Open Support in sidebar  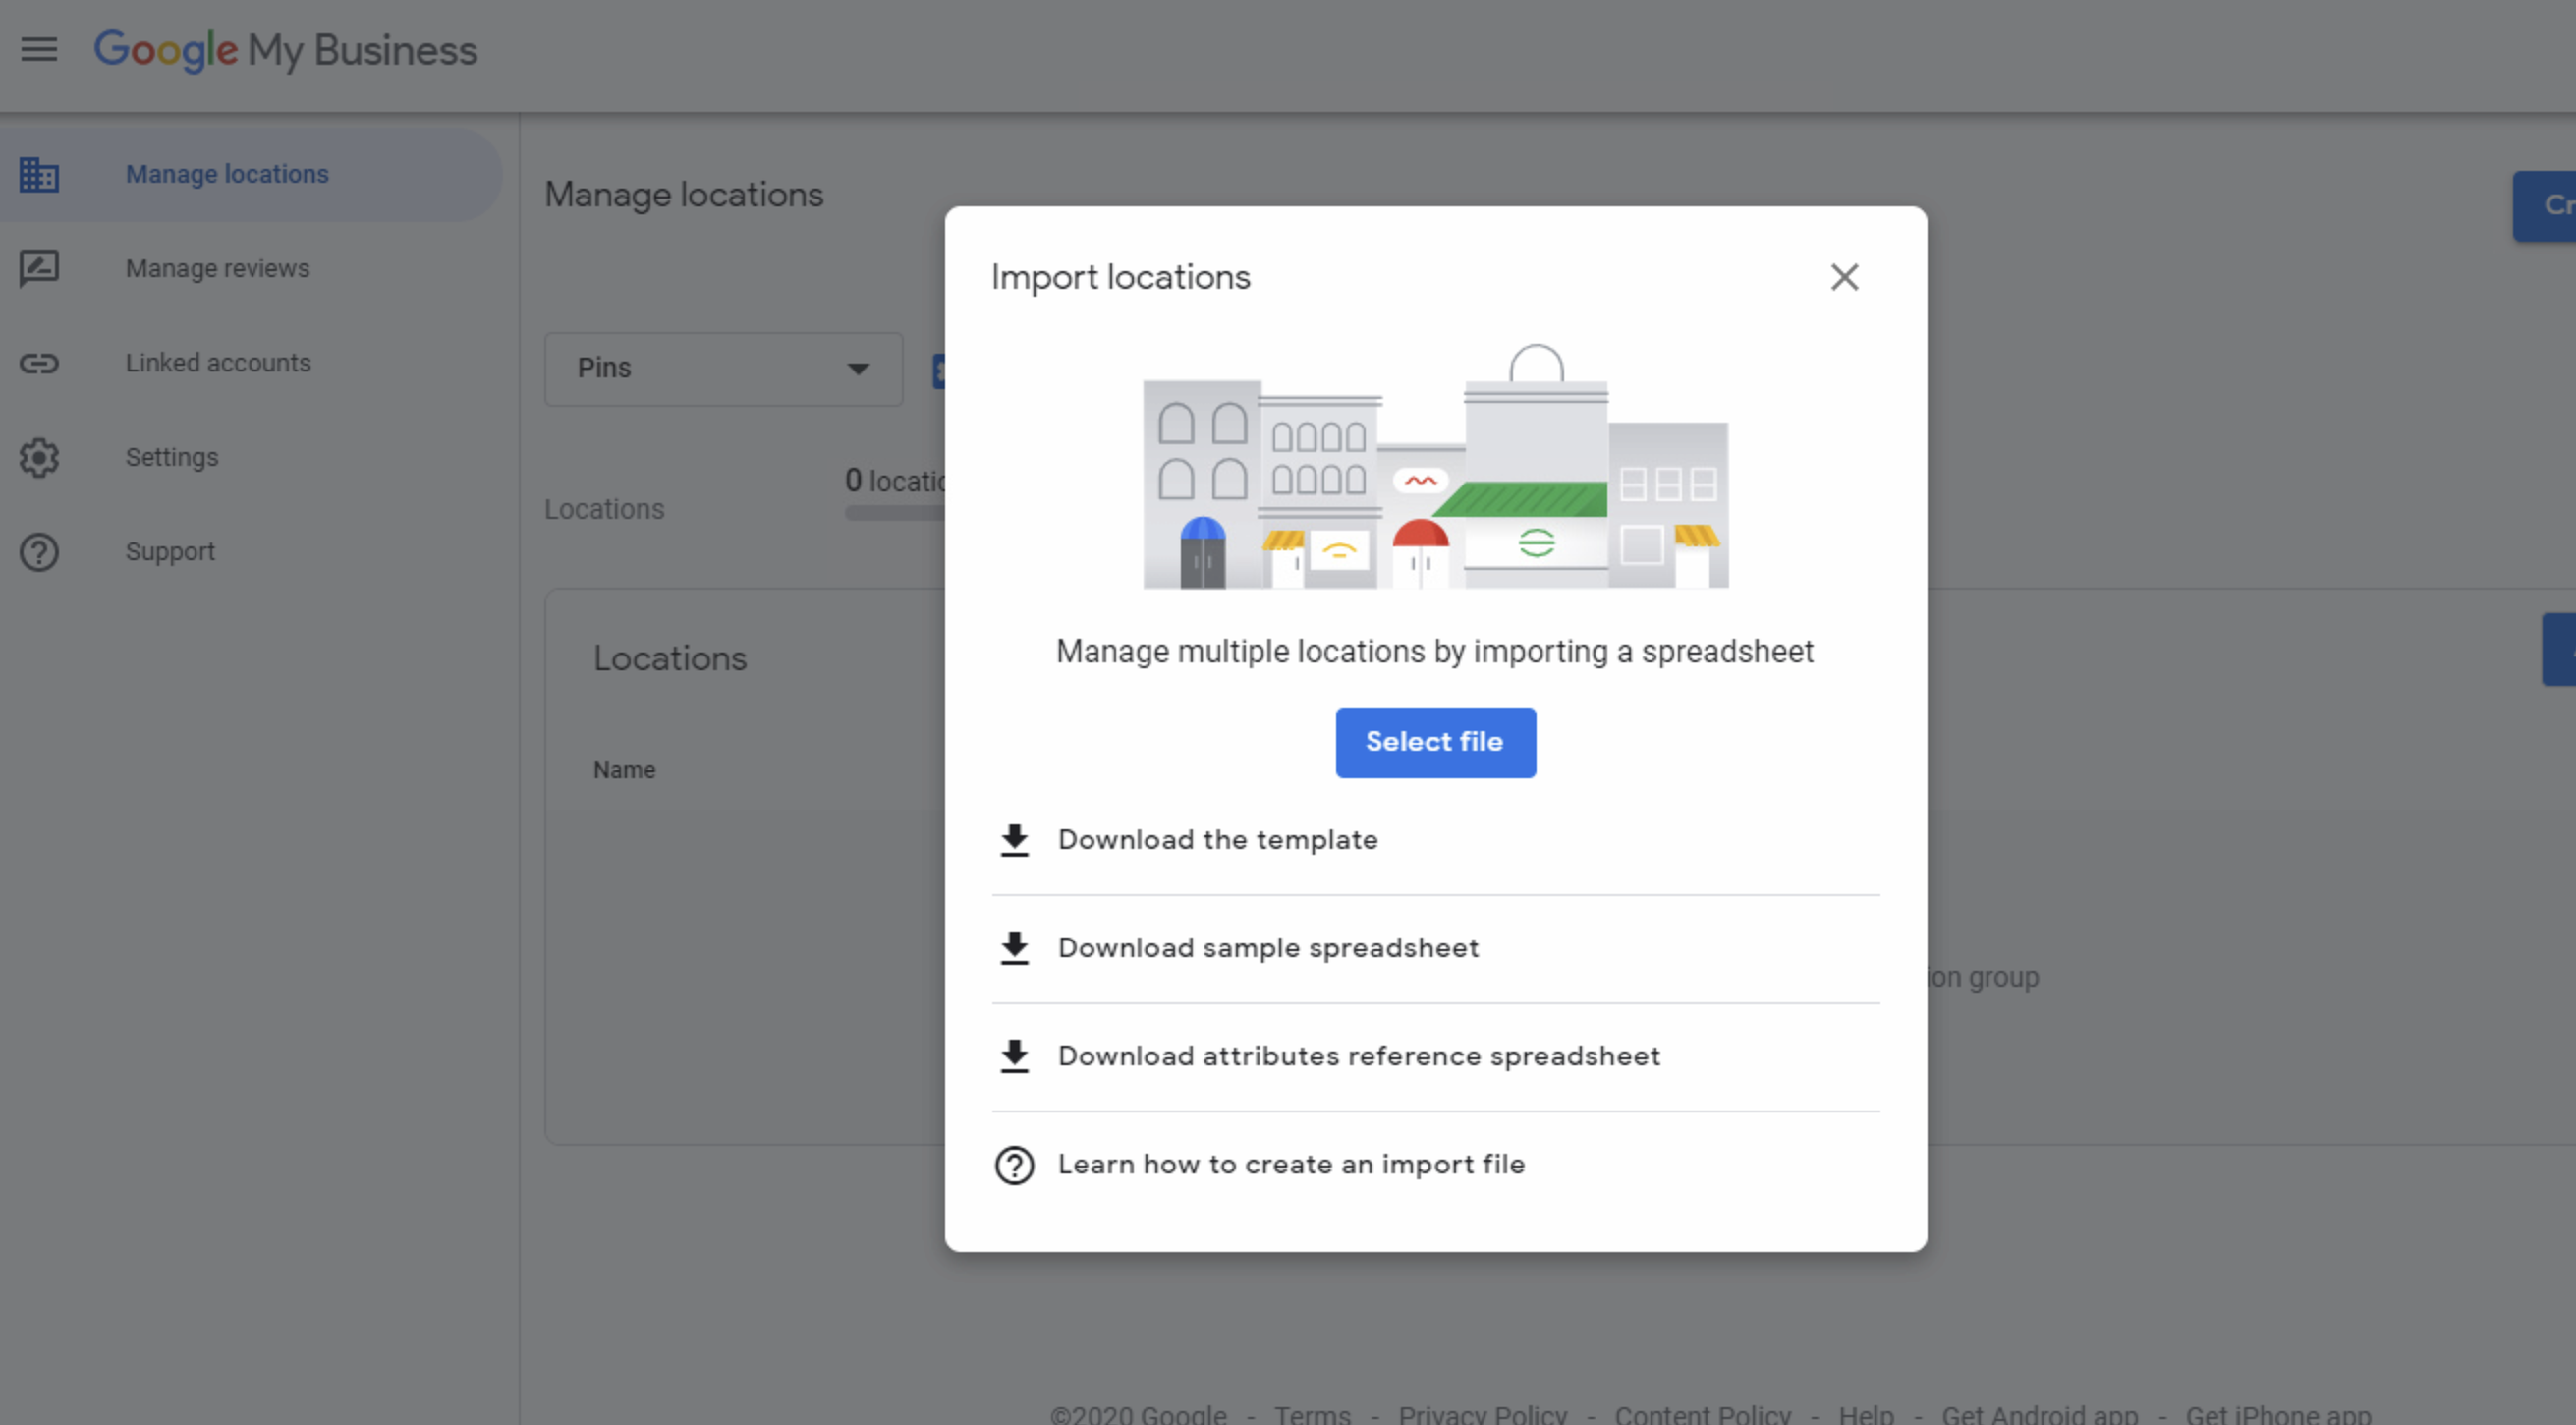250,552
